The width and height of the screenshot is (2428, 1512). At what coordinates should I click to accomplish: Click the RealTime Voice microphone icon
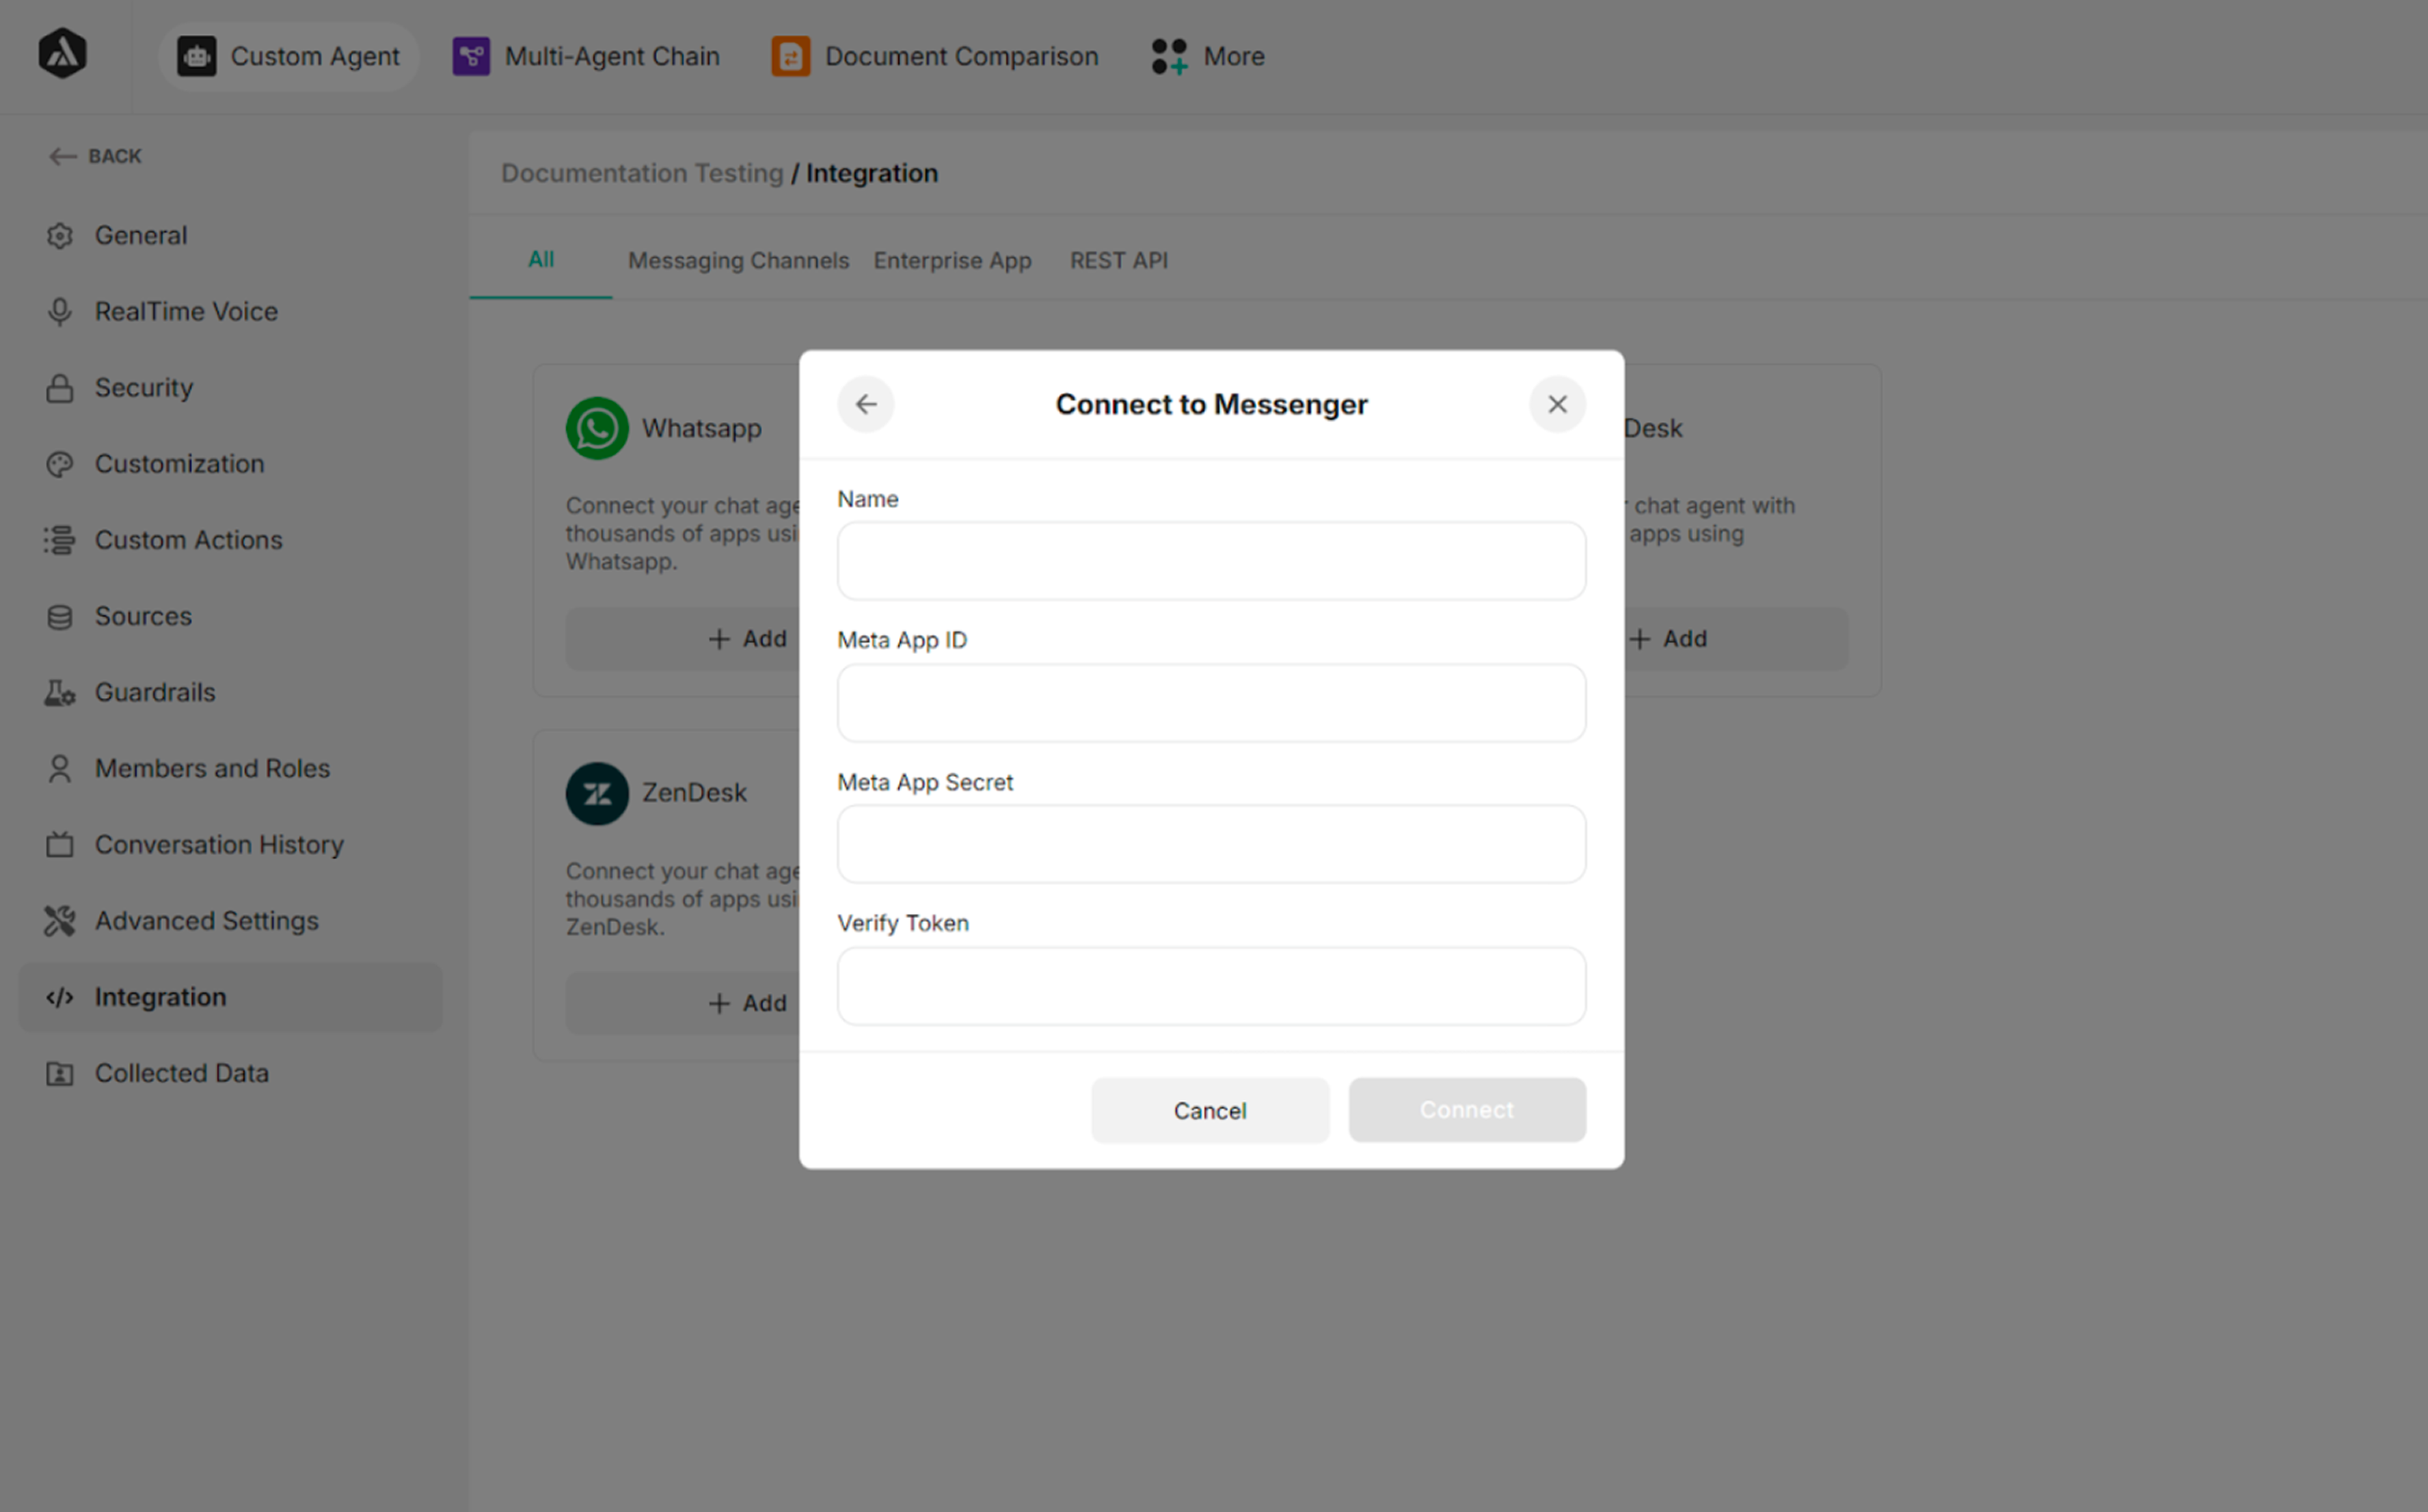pyautogui.click(x=60, y=311)
